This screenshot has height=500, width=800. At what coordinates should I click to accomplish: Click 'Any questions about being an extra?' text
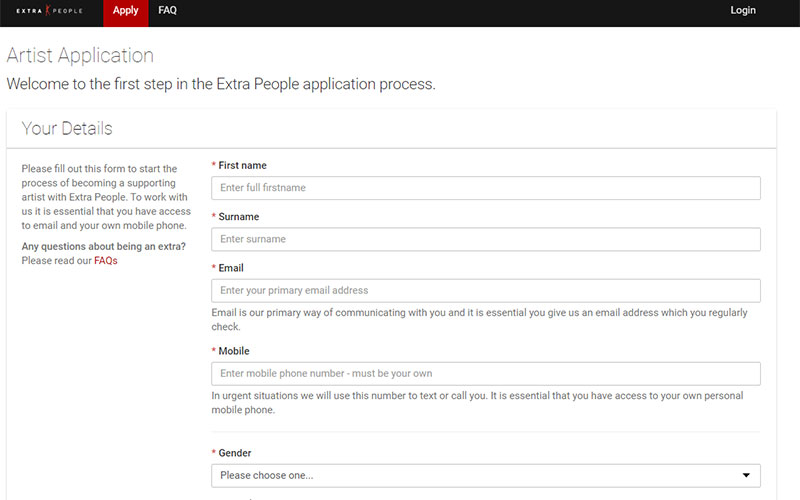tap(104, 246)
